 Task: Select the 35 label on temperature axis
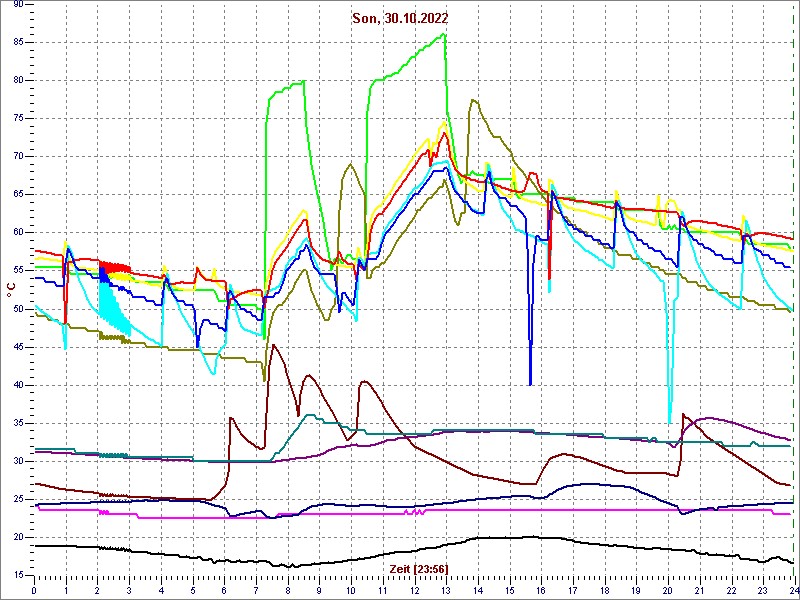pyautogui.click(x=18, y=423)
